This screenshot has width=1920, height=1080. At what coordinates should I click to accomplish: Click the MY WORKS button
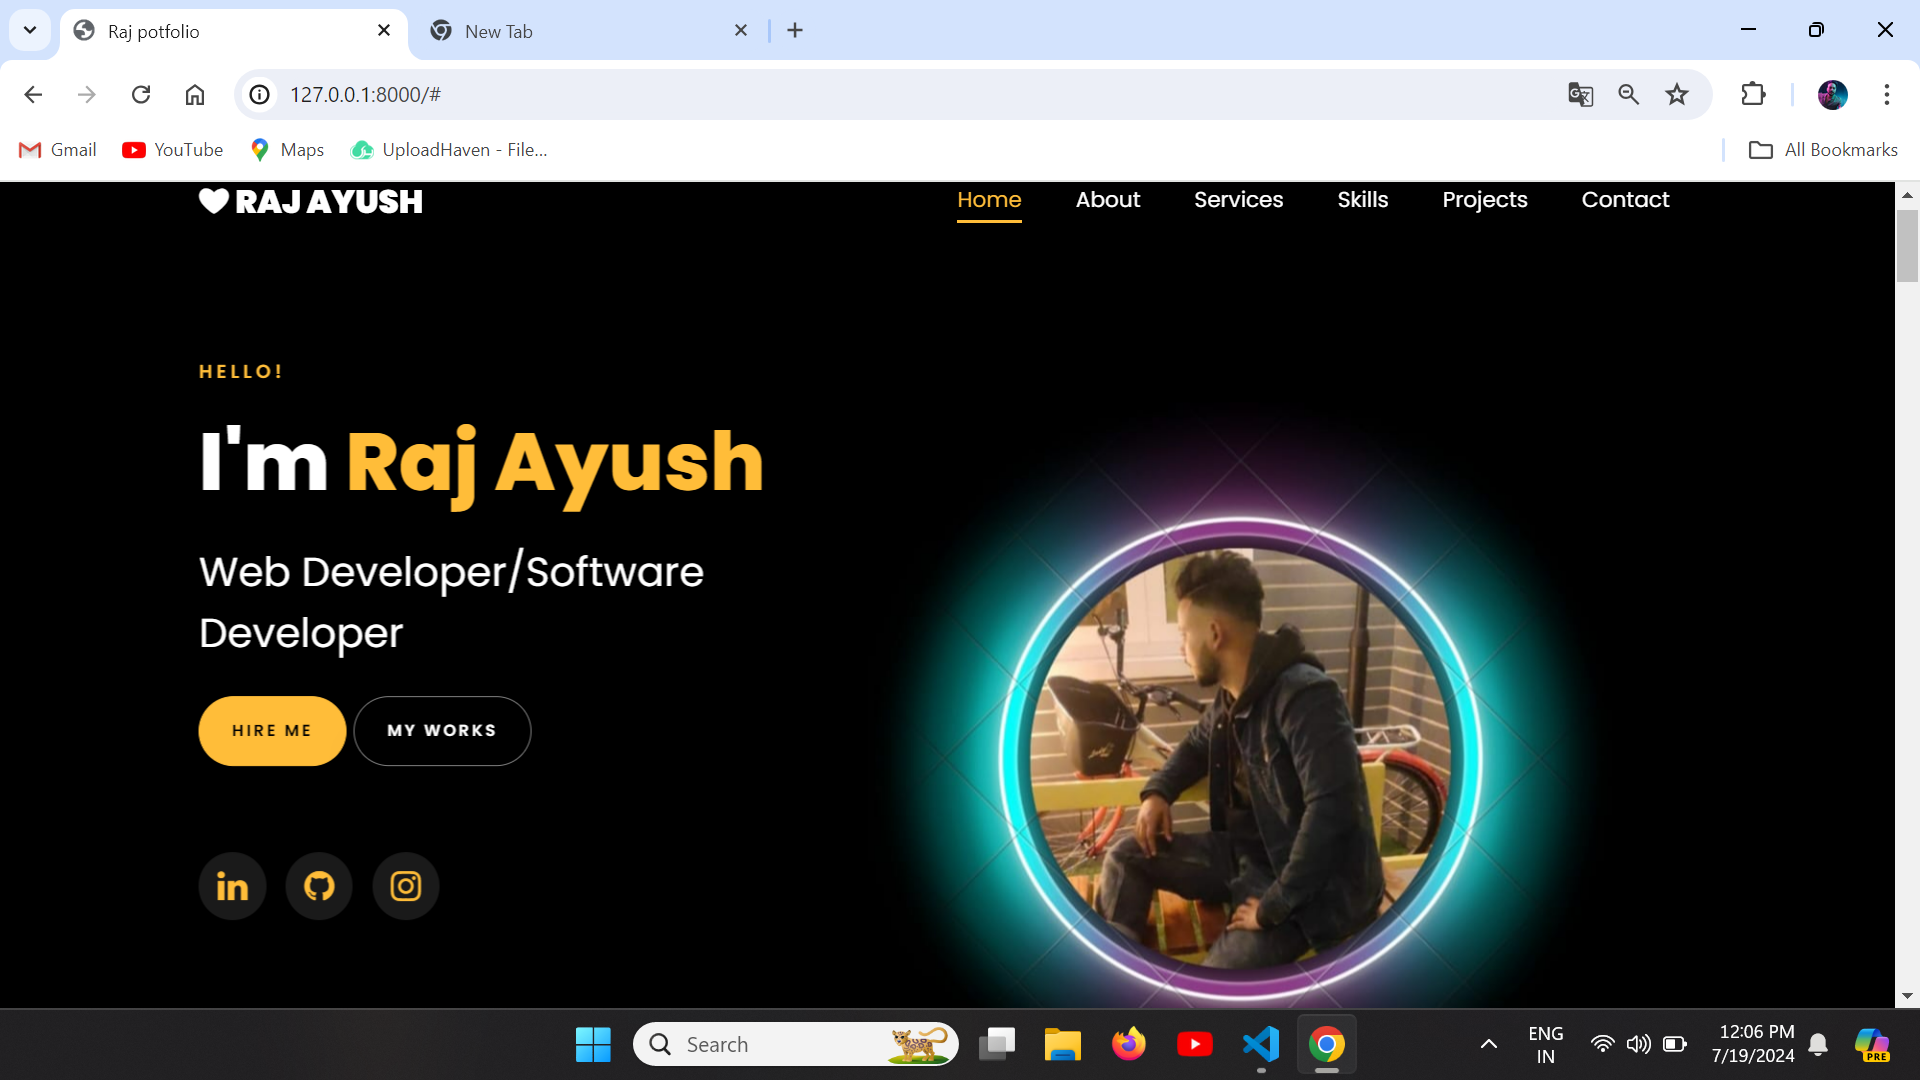tap(442, 731)
